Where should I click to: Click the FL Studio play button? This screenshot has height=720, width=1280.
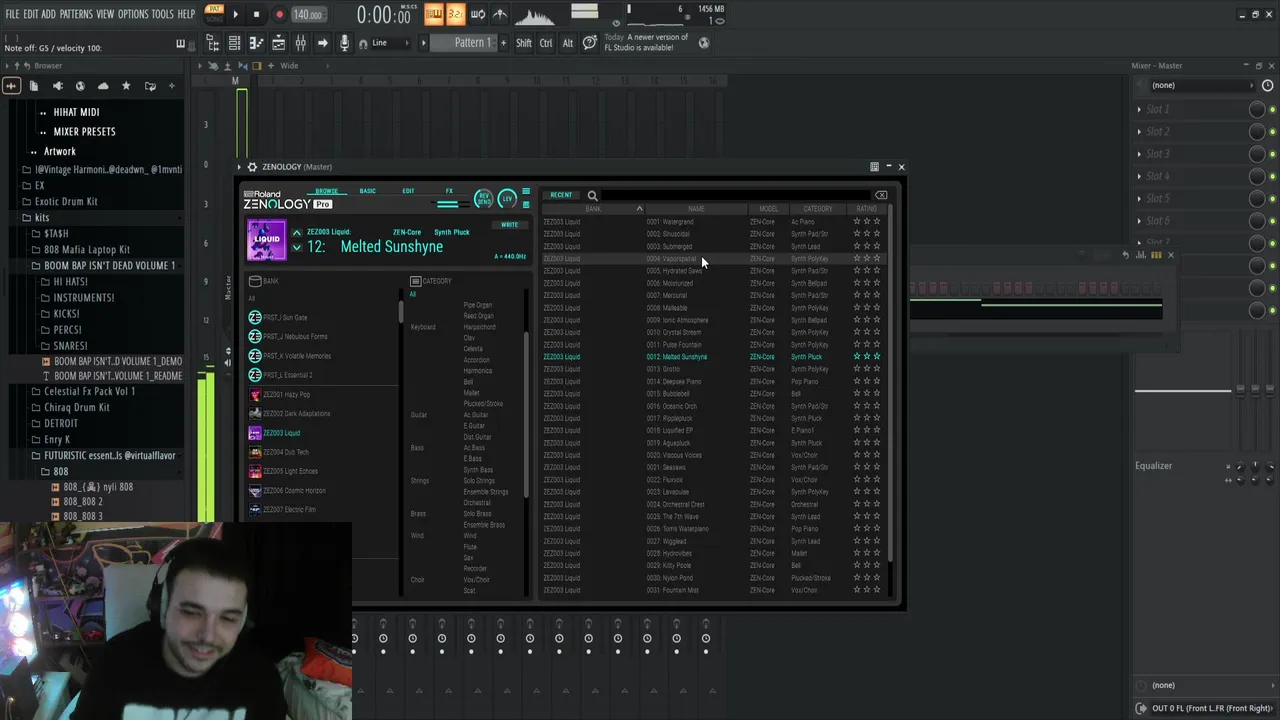[236, 14]
